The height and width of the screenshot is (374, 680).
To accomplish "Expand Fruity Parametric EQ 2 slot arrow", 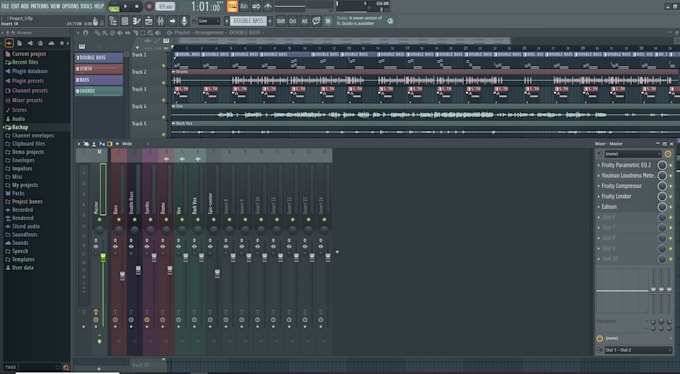I will pyautogui.click(x=599, y=165).
